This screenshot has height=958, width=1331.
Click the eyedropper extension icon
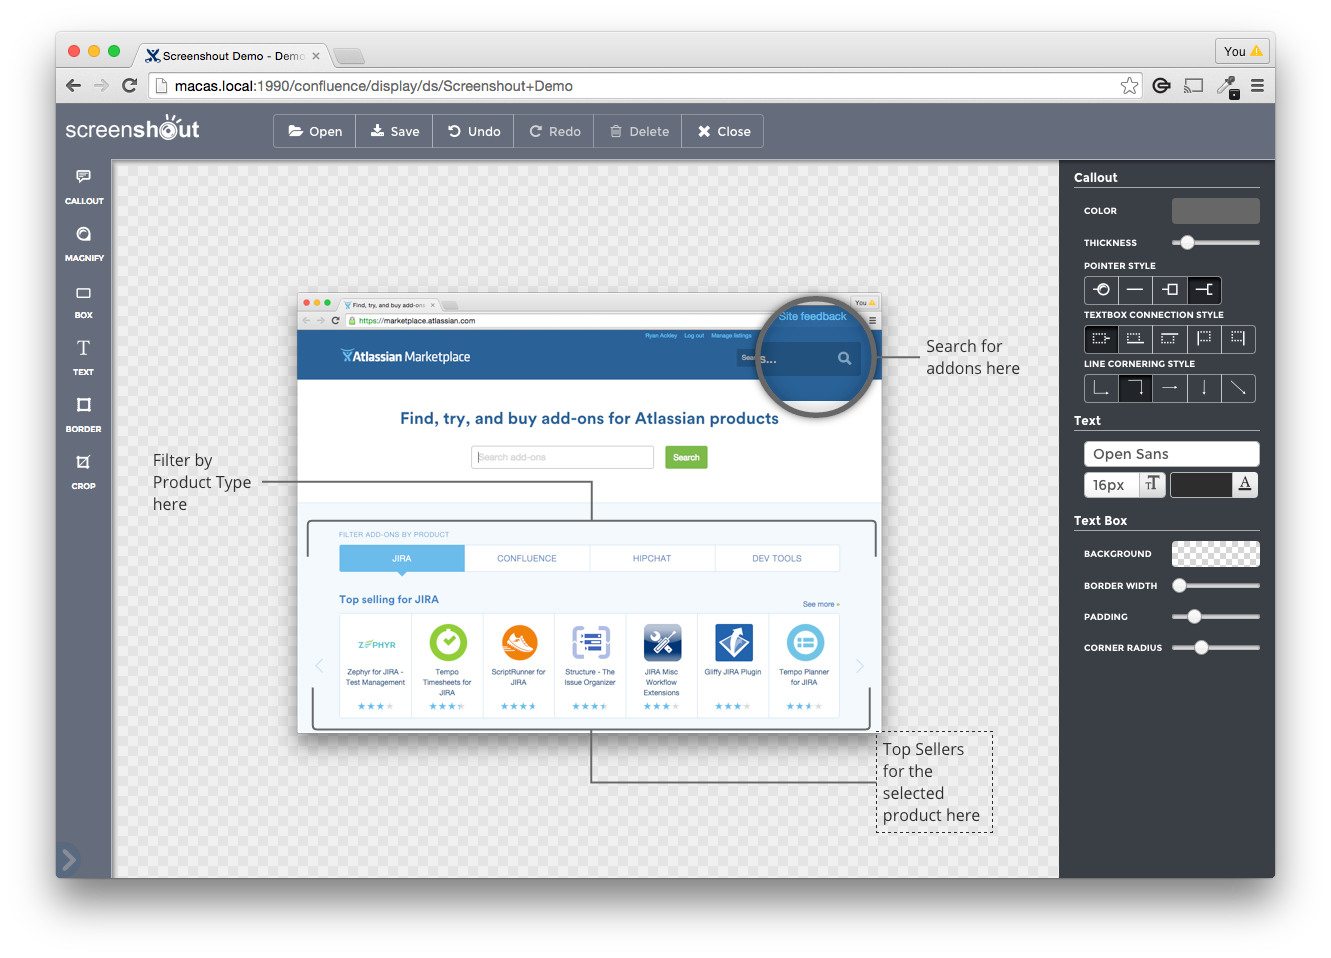point(1227,86)
